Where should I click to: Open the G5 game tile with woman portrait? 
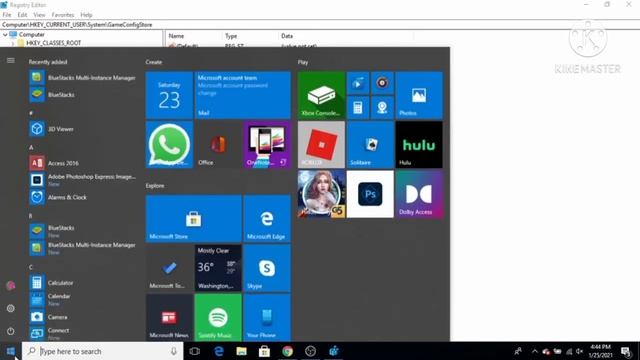pyautogui.click(x=321, y=194)
